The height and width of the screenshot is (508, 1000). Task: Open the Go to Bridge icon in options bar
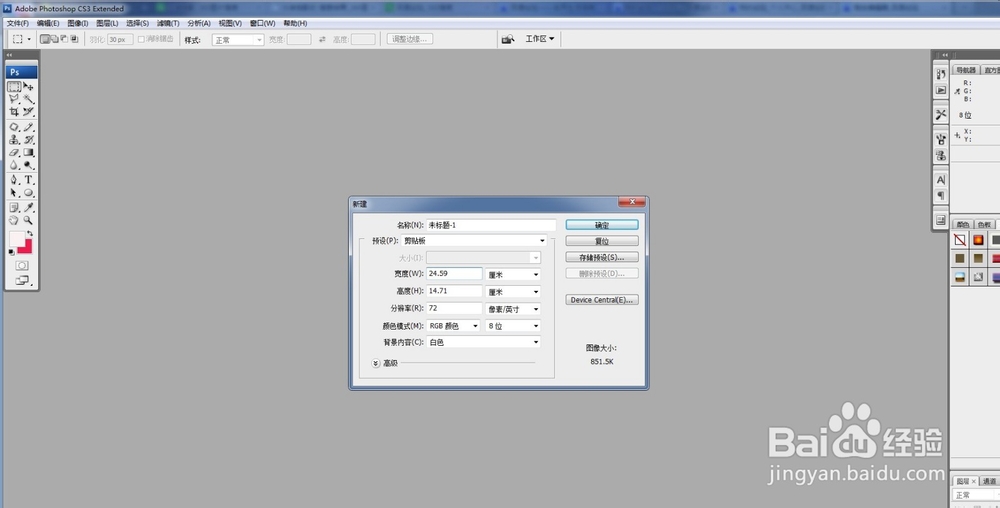(x=508, y=39)
